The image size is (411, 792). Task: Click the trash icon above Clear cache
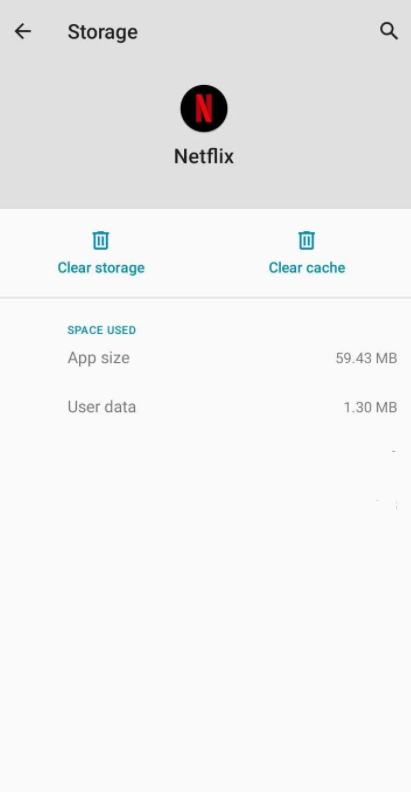pos(306,240)
